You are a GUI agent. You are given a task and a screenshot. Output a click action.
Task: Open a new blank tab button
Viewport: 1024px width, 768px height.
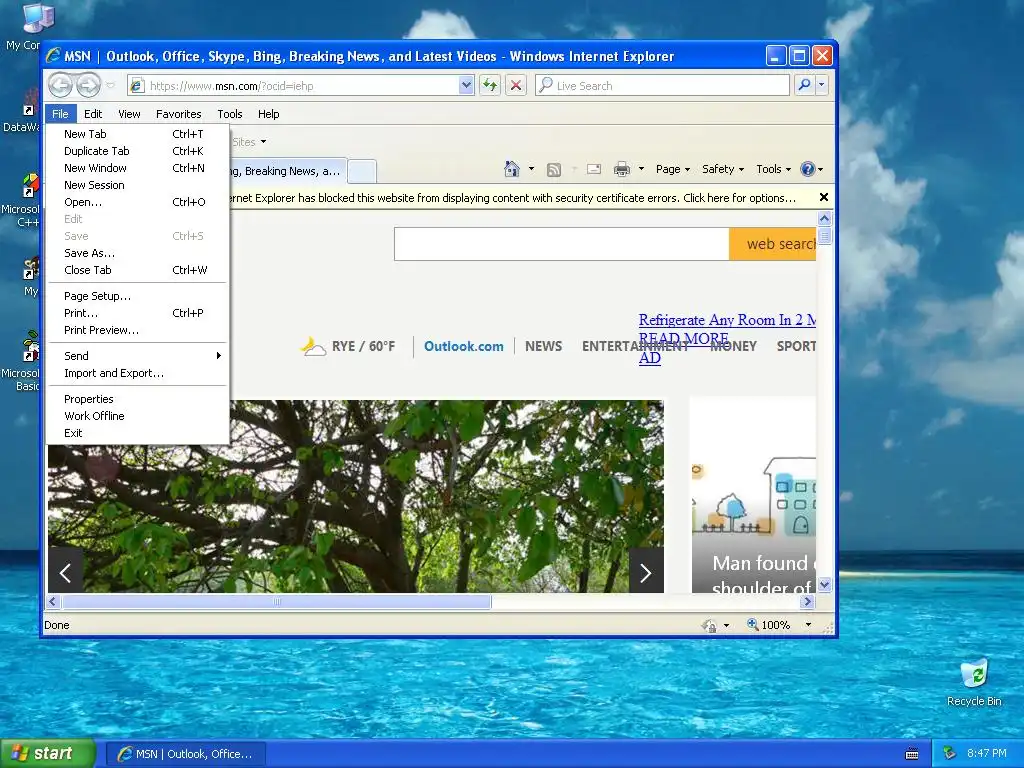pyautogui.click(x=362, y=171)
